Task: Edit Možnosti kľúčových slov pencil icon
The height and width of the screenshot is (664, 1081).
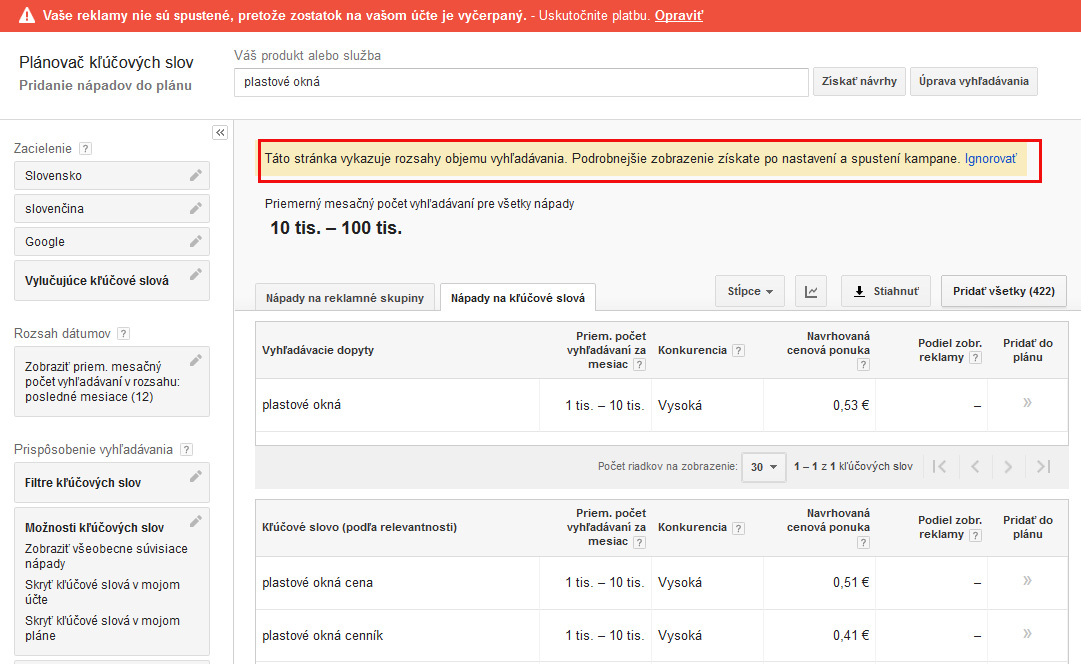Action: tap(196, 521)
